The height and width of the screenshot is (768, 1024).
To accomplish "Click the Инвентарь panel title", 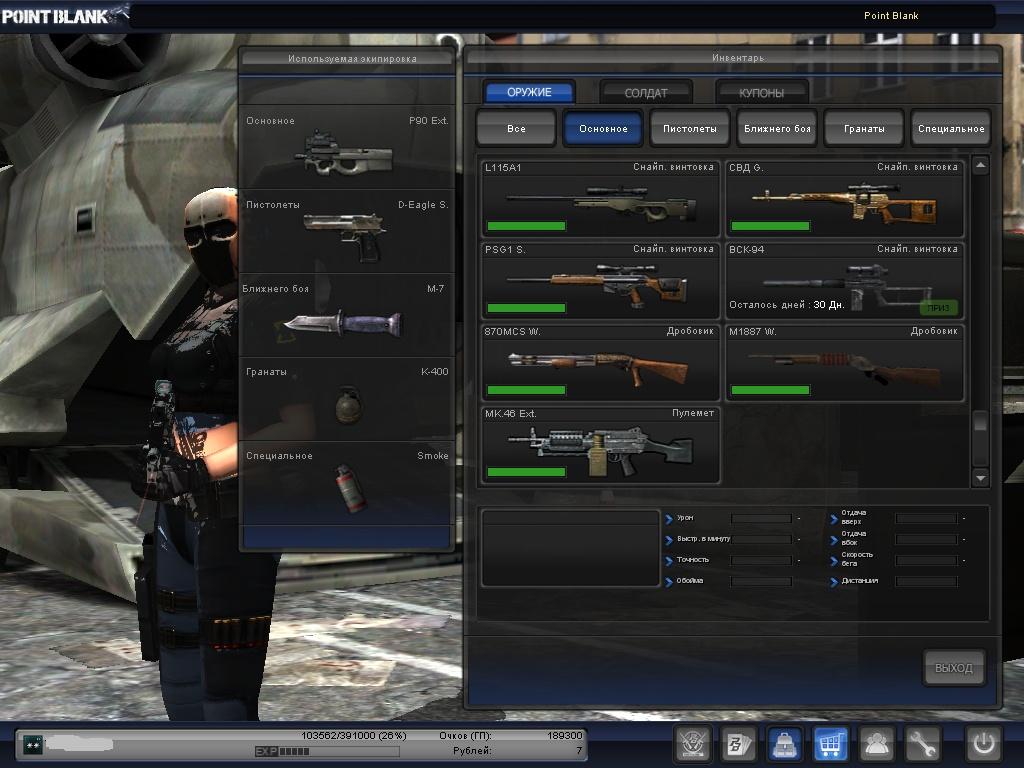I will [738, 58].
